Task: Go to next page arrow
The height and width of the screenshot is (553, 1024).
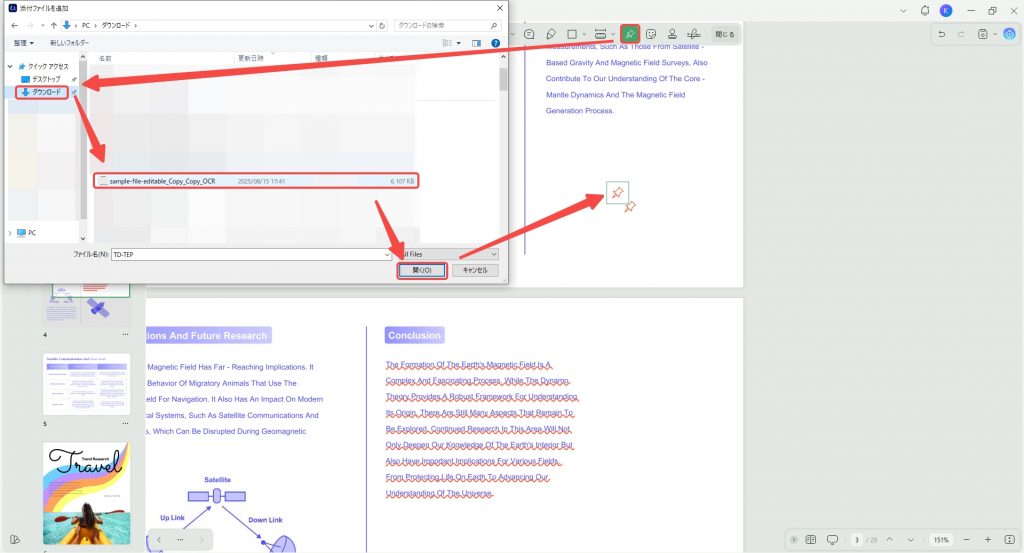Action: tap(910, 539)
